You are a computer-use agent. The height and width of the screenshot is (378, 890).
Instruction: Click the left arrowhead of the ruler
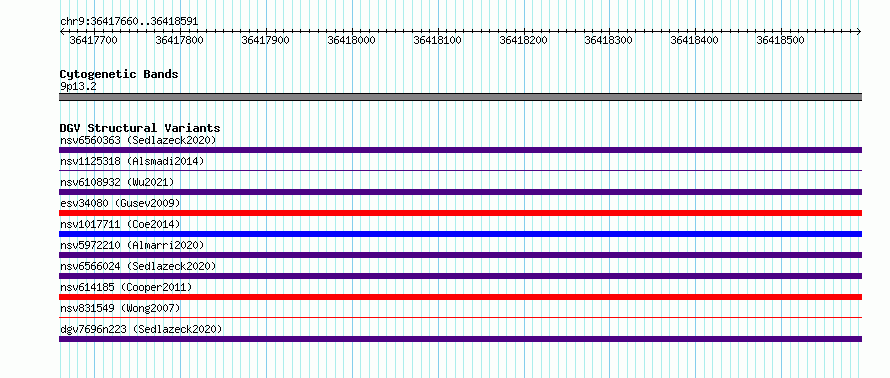coord(62,31)
